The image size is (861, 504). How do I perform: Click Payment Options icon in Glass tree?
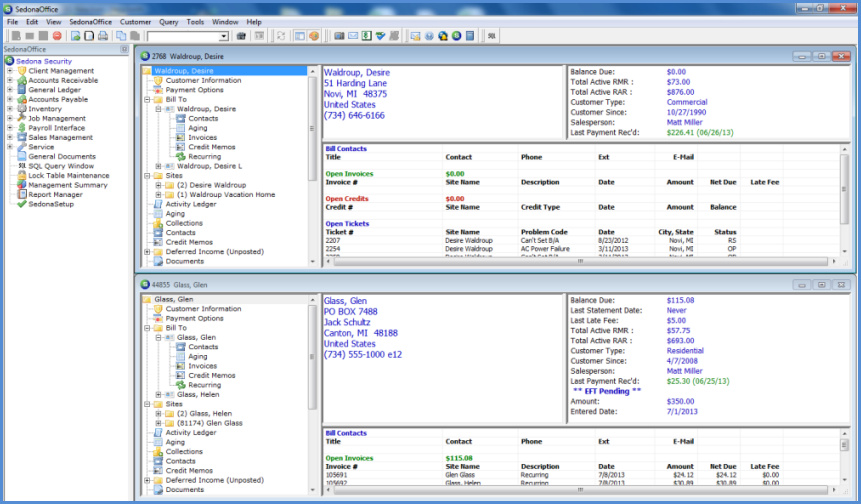pos(158,318)
